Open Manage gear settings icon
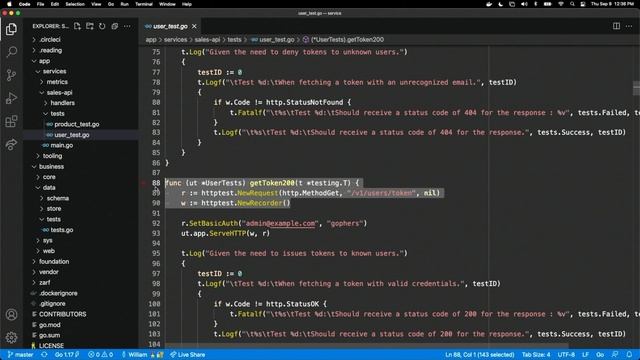Image resolution: width=640 pixels, height=360 pixels. tap(11, 337)
